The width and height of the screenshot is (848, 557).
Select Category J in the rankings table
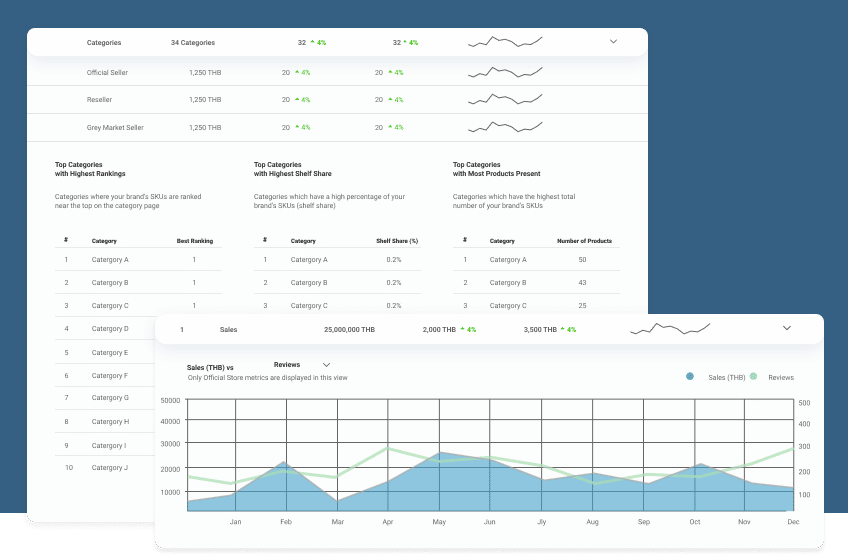point(109,468)
